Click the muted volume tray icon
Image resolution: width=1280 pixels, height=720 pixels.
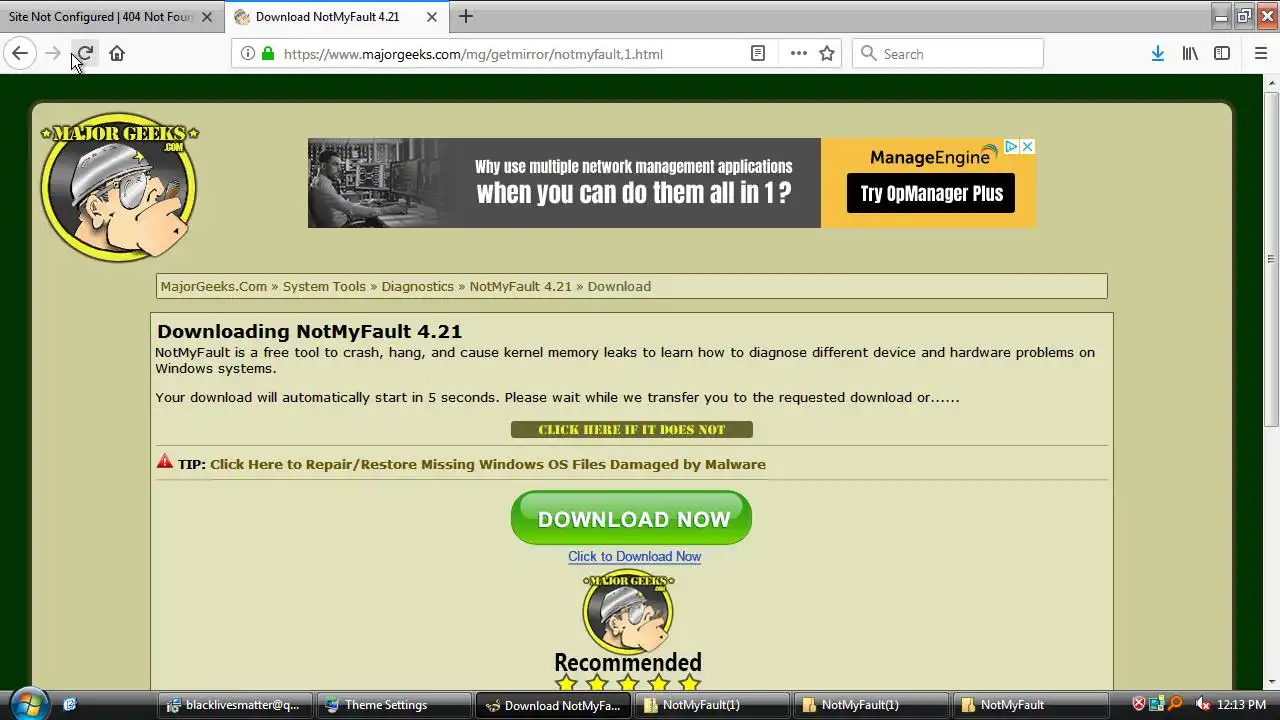click(1202, 704)
